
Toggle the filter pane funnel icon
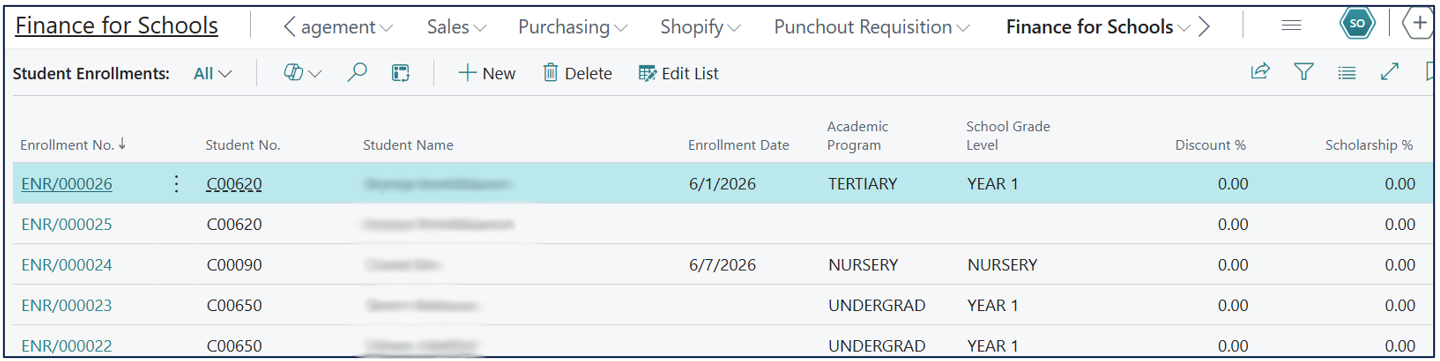1303,72
